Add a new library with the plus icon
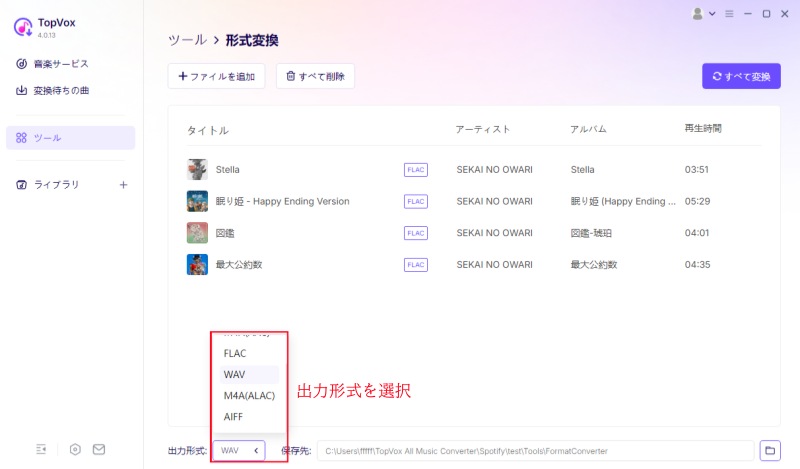Image resolution: width=800 pixels, height=469 pixels. point(123,185)
